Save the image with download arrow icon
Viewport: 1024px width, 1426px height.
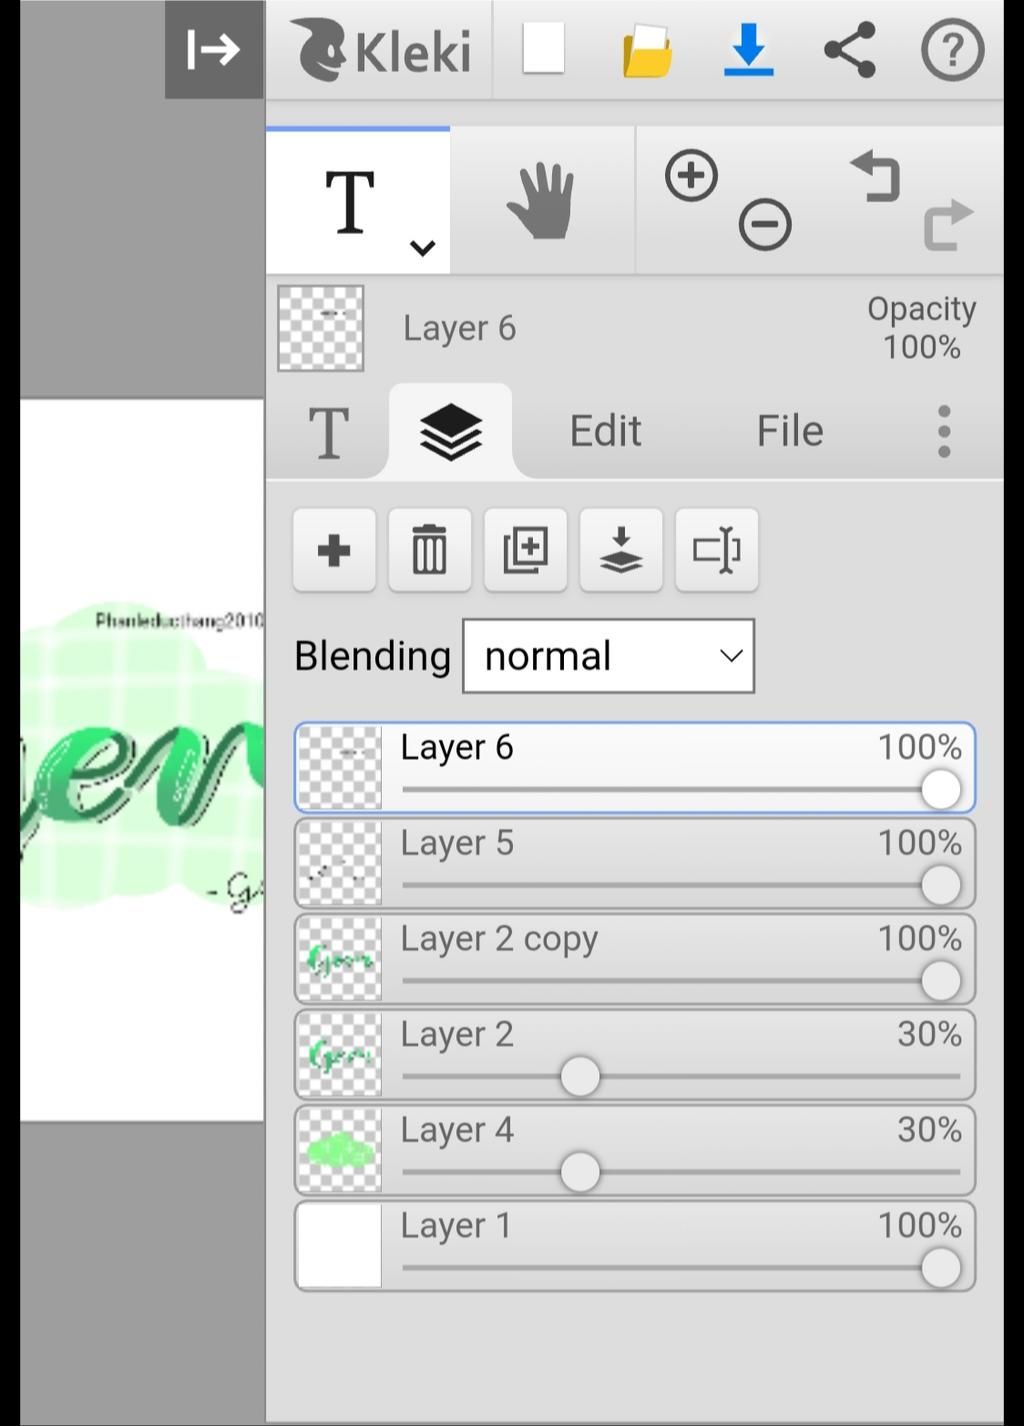[x=748, y=50]
